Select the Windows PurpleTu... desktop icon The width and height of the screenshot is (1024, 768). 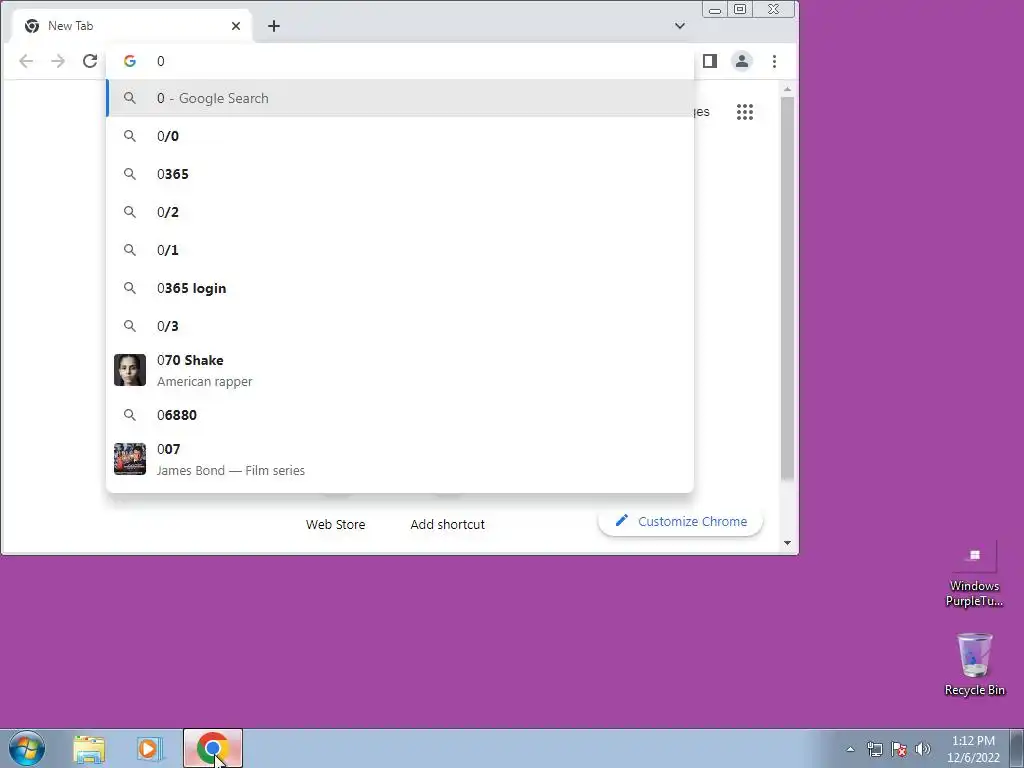[x=974, y=574]
